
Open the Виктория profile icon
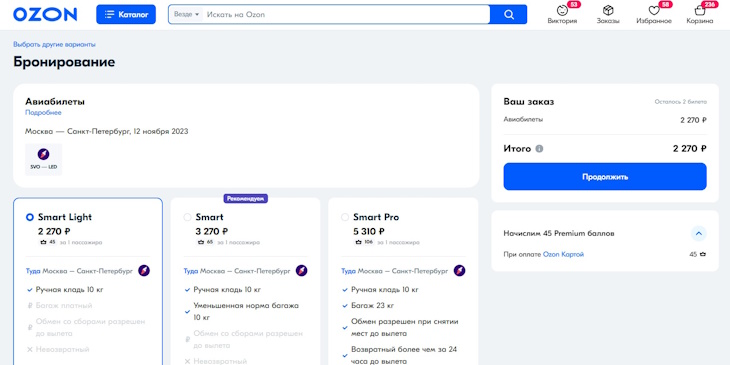tap(562, 10)
